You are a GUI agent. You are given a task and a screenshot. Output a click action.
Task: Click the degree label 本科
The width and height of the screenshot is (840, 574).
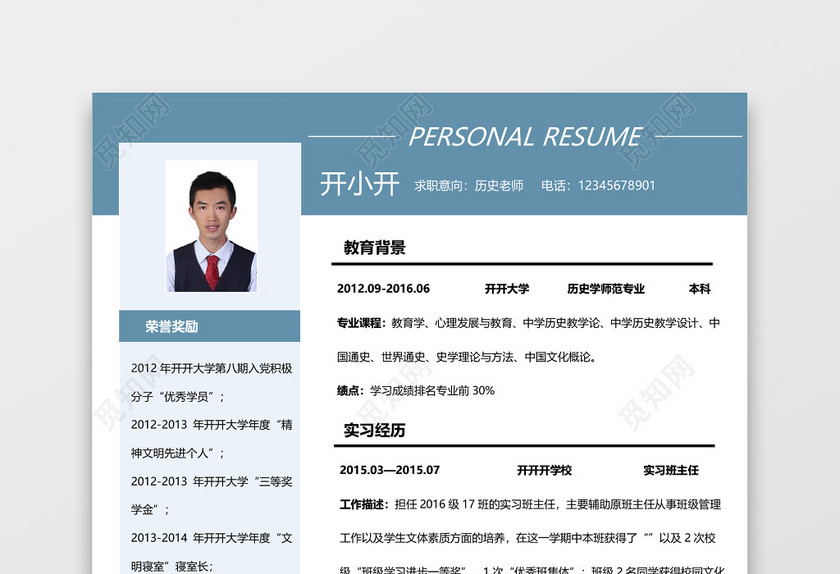700,289
